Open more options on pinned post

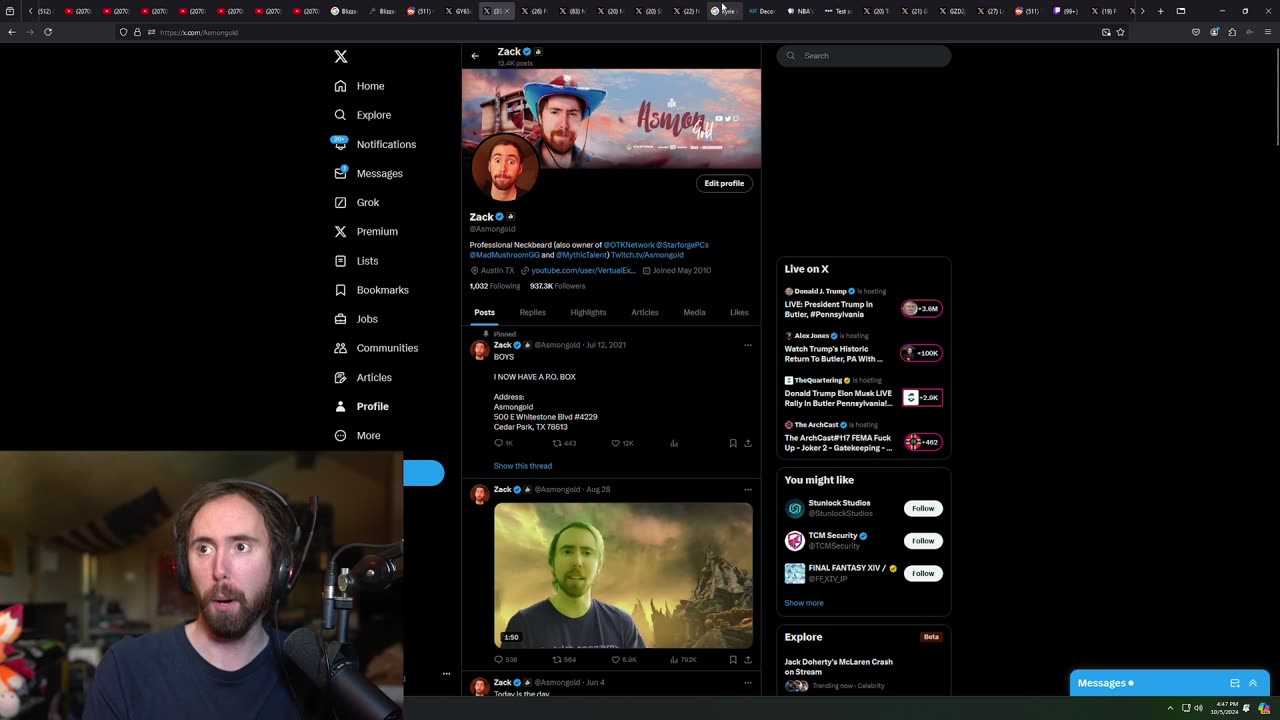coord(747,345)
